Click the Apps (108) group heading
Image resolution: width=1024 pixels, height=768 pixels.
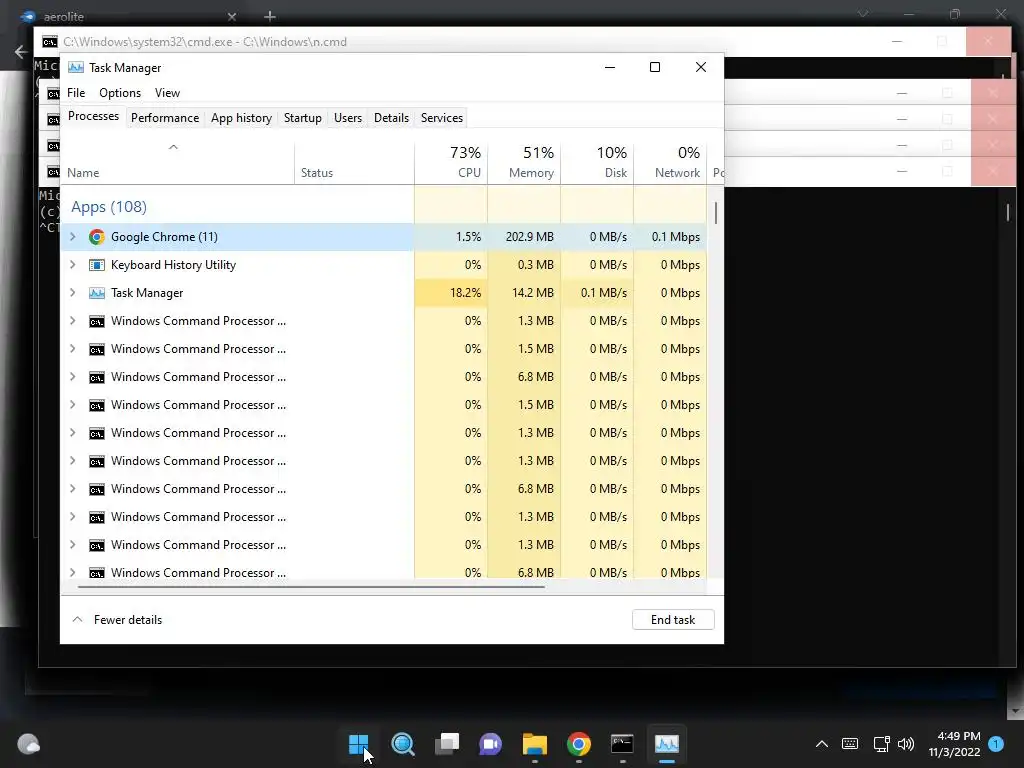tap(108, 207)
